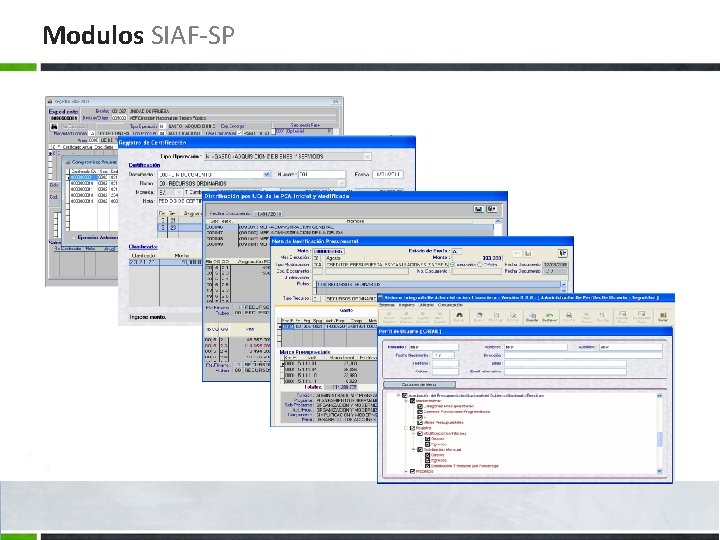Viewport: 720px width, 540px height.
Task: Toggle the Modificaciones Internas checkbox
Action: (420, 433)
